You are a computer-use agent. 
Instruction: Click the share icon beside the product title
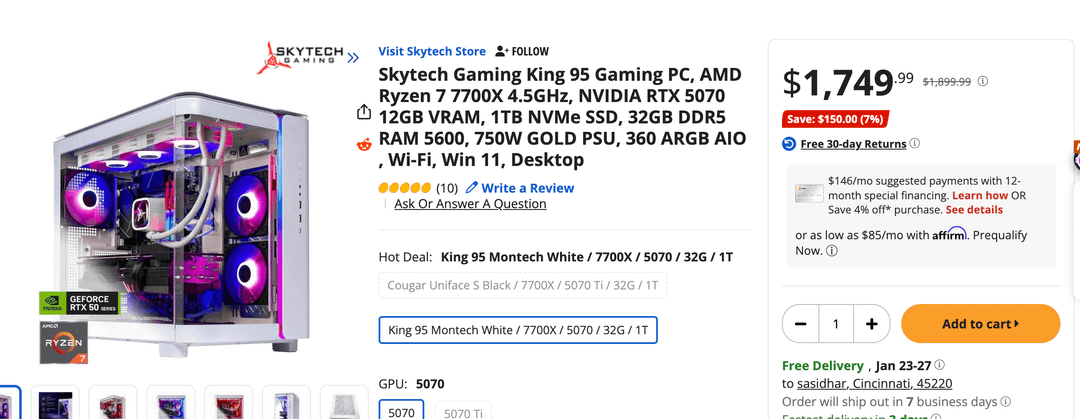[x=364, y=112]
